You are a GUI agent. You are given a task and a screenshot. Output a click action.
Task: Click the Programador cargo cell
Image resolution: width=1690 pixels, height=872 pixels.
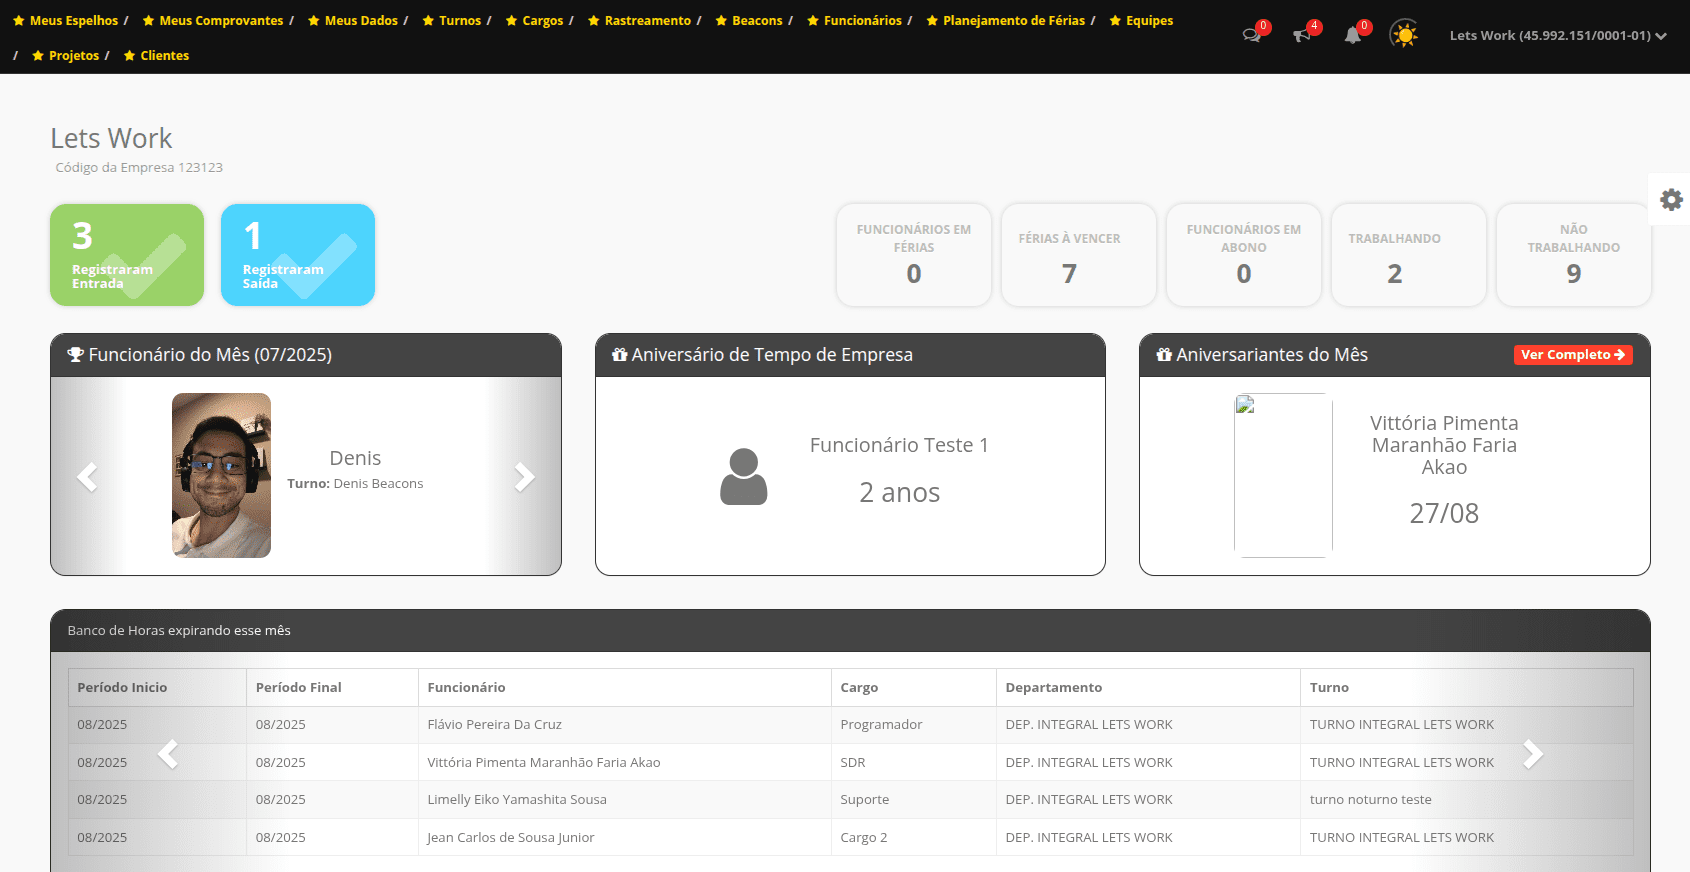(913, 725)
